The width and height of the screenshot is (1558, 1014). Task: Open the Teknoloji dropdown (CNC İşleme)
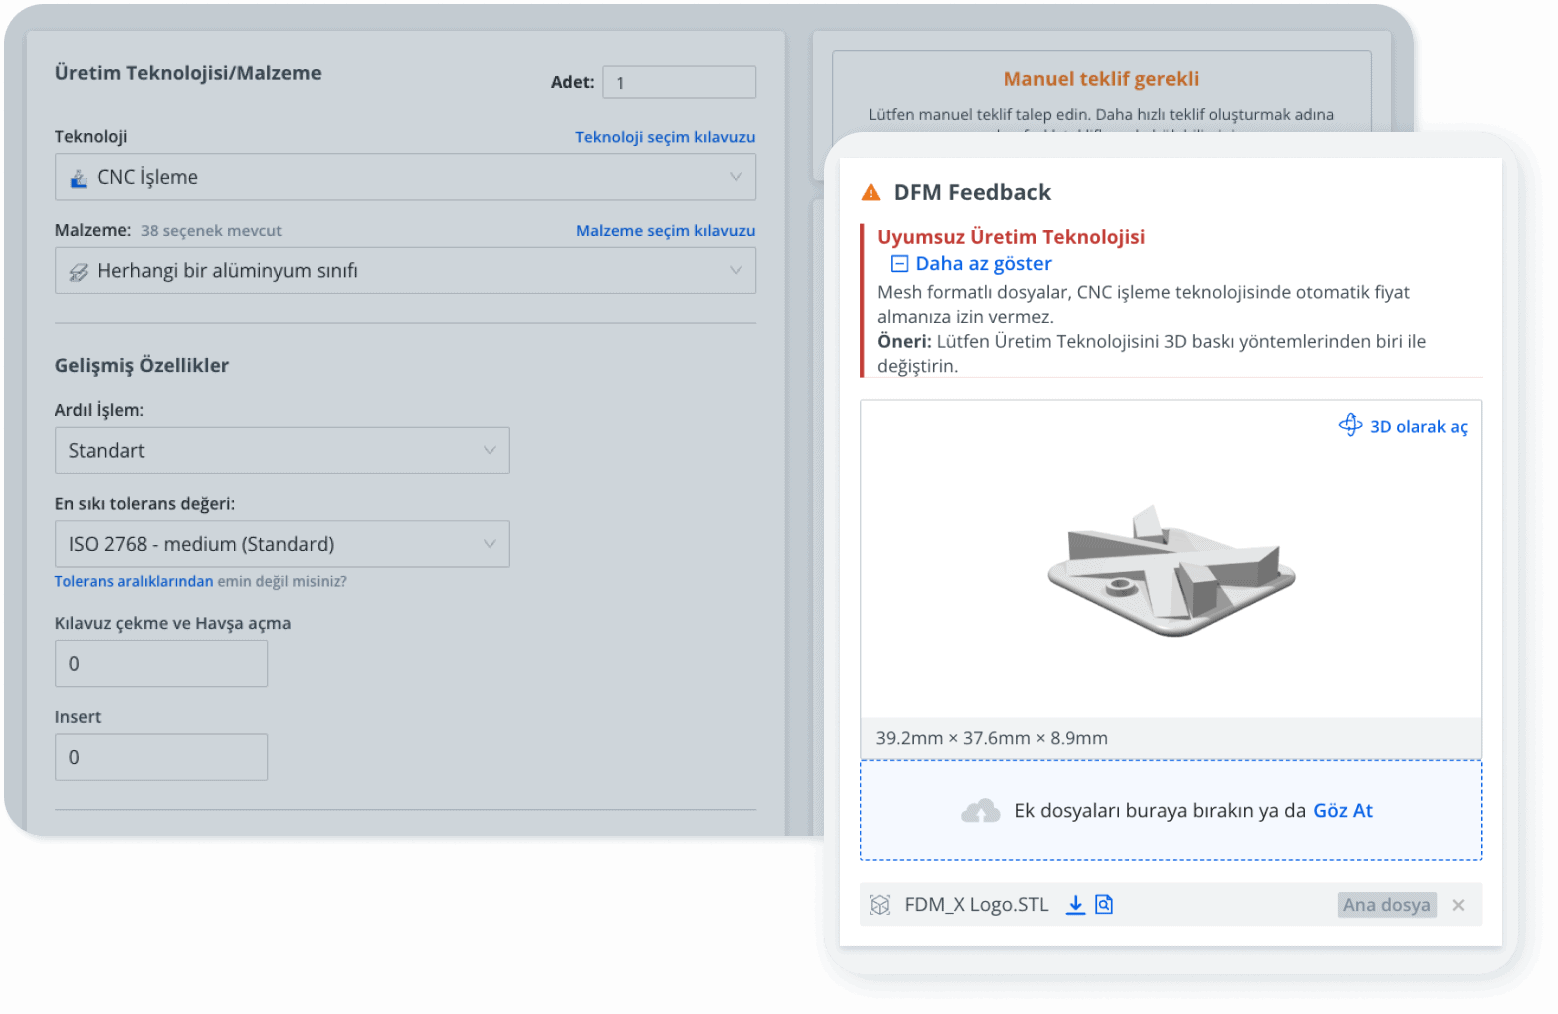point(405,177)
